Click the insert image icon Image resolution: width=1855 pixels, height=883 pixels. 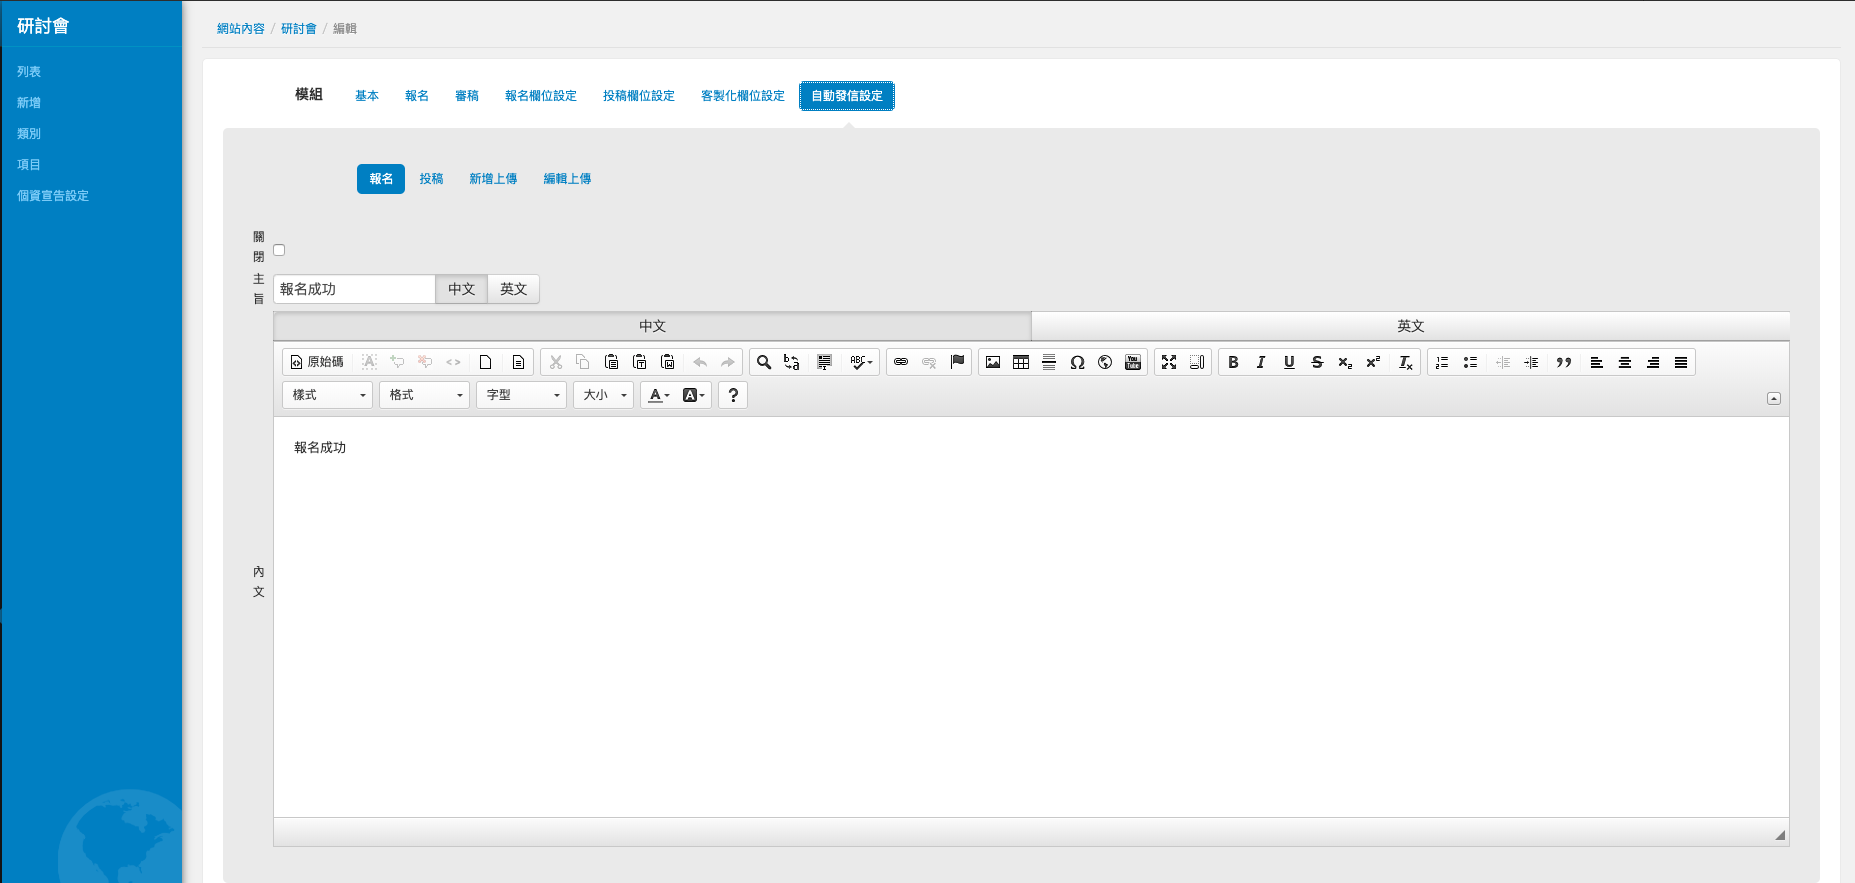click(x=993, y=362)
